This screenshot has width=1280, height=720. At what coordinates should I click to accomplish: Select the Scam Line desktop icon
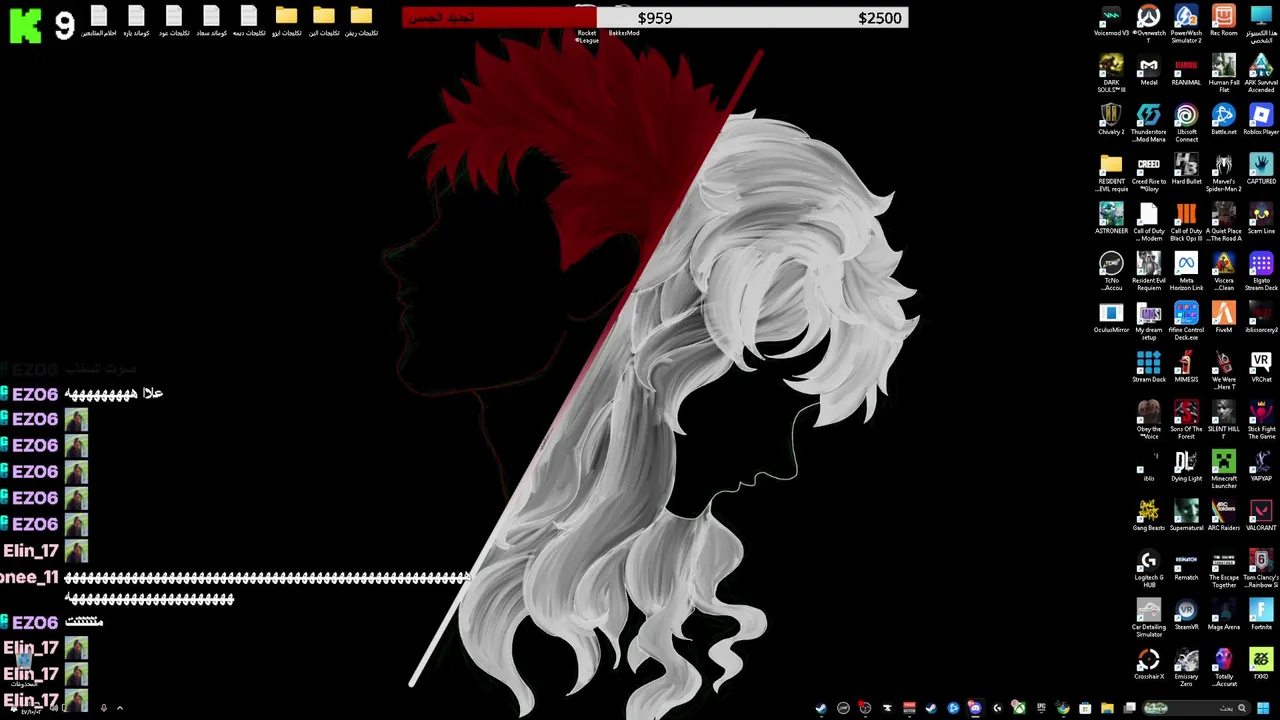click(1261, 219)
